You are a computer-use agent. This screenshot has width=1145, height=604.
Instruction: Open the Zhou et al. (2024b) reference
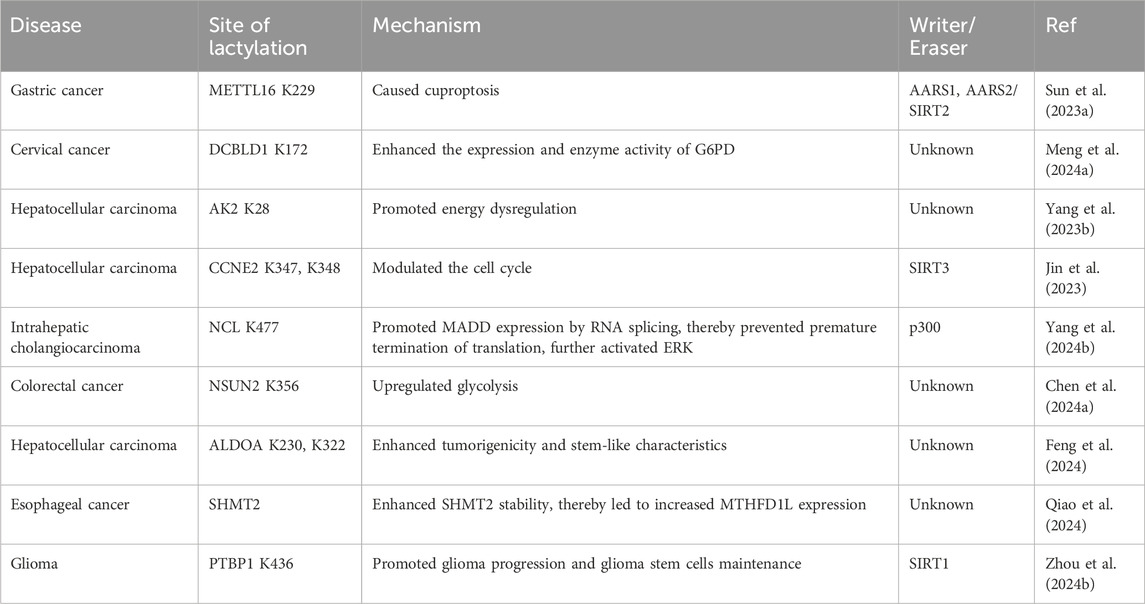click(x=1081, y=574)
